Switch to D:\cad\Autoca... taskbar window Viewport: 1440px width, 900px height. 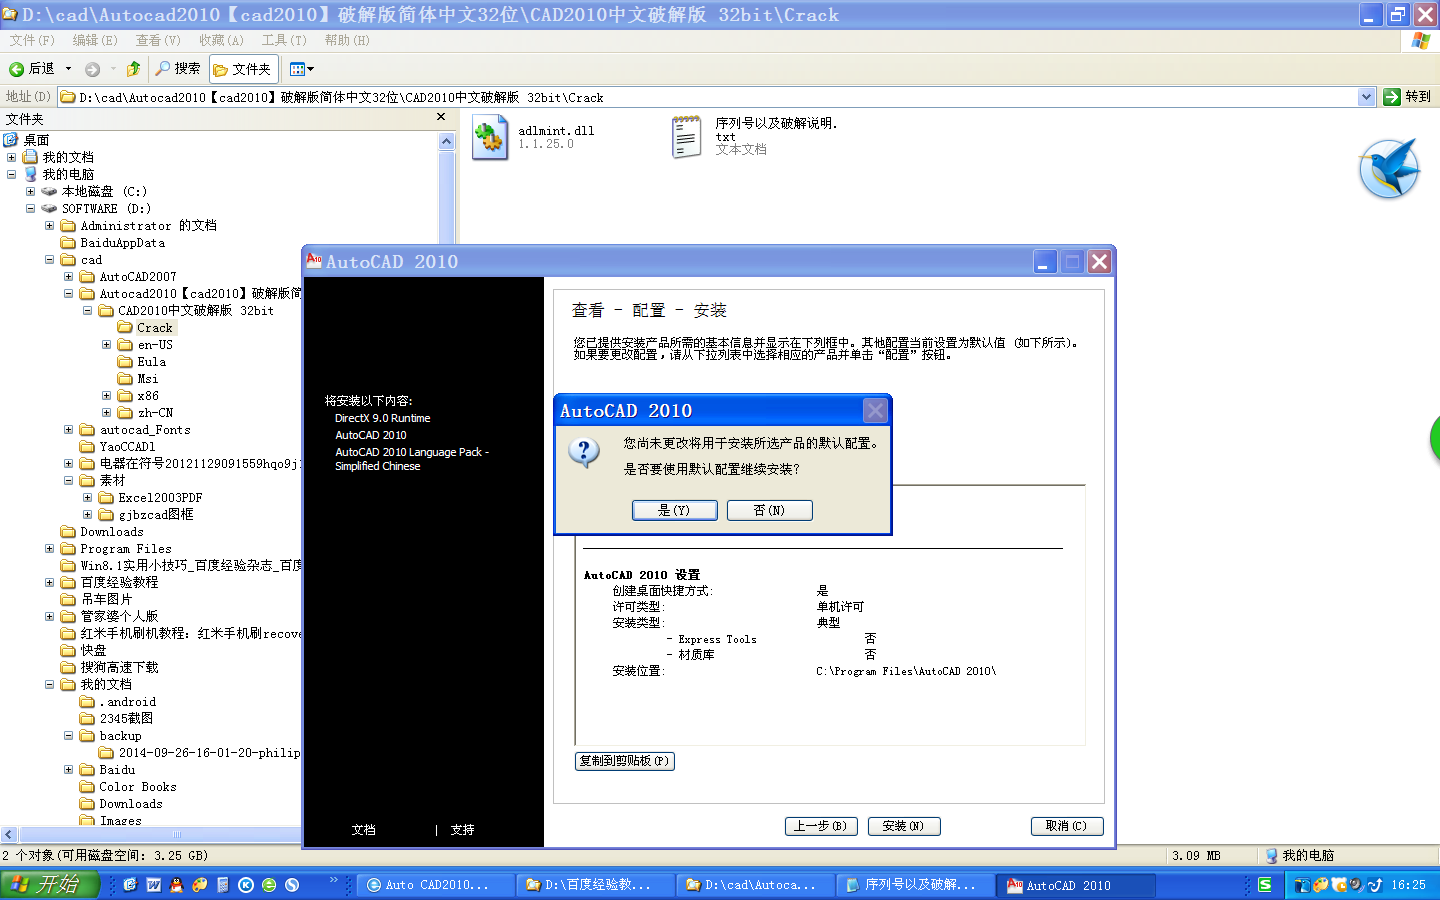coord(757,885)
